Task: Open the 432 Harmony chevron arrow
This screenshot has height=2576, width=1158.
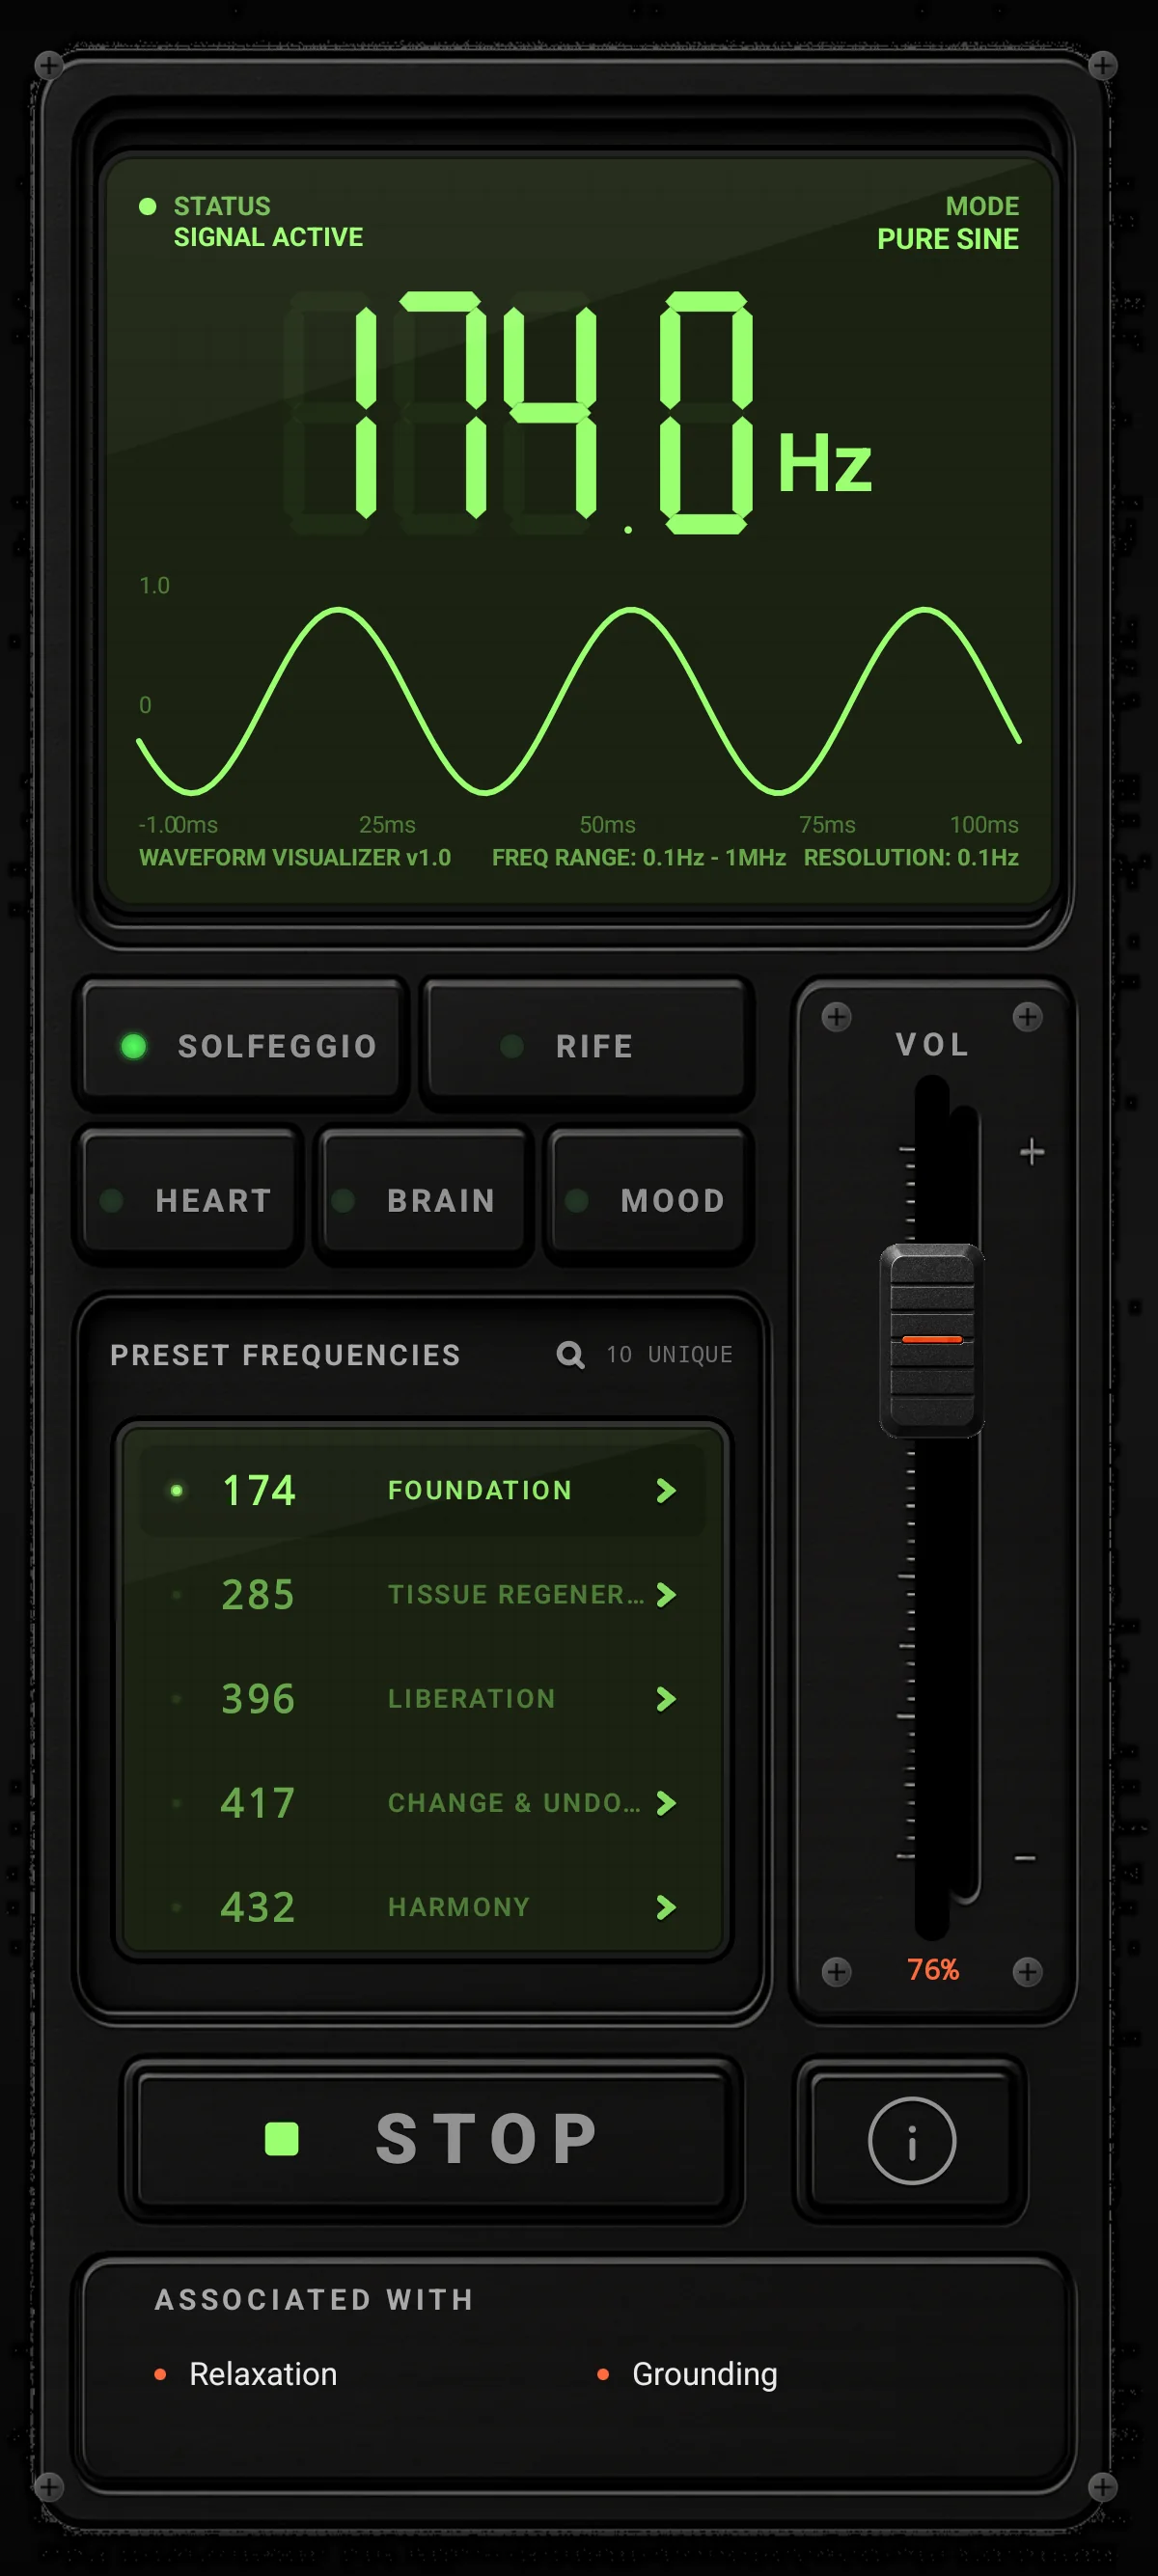Action: [x=666, y=1907]
